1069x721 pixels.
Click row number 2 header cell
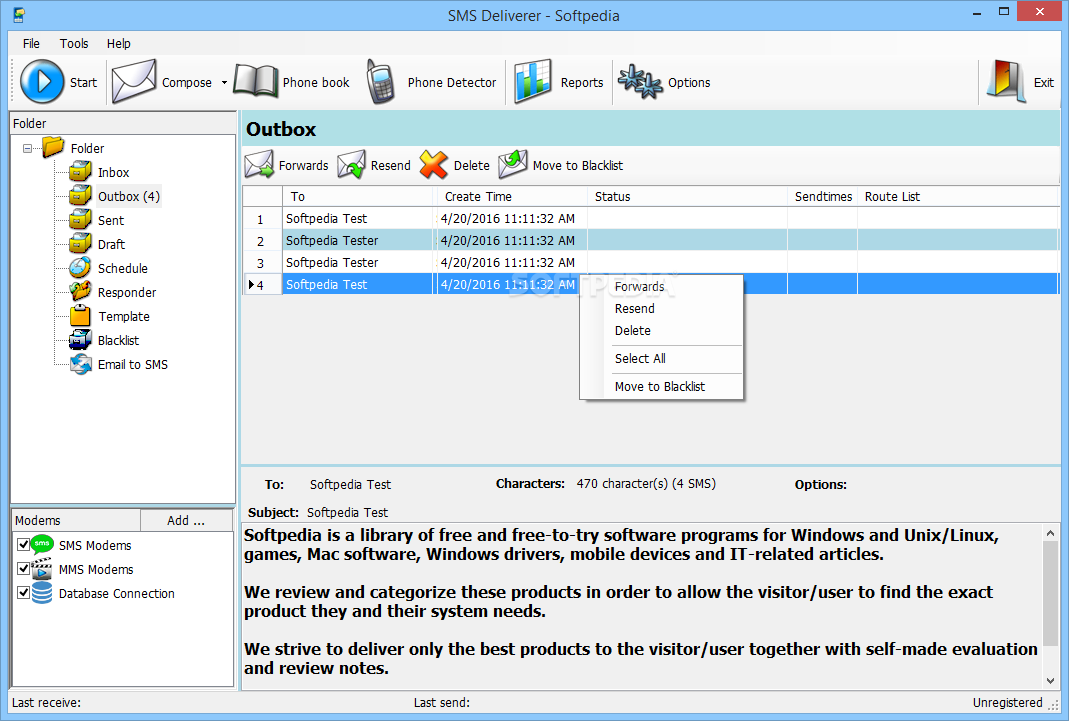262,241
